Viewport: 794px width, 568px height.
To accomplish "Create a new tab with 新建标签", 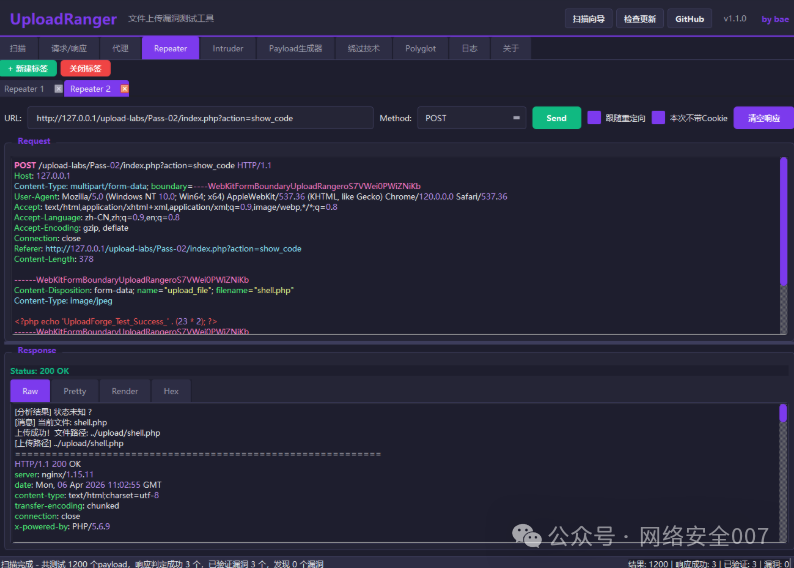I will point(28,68).
